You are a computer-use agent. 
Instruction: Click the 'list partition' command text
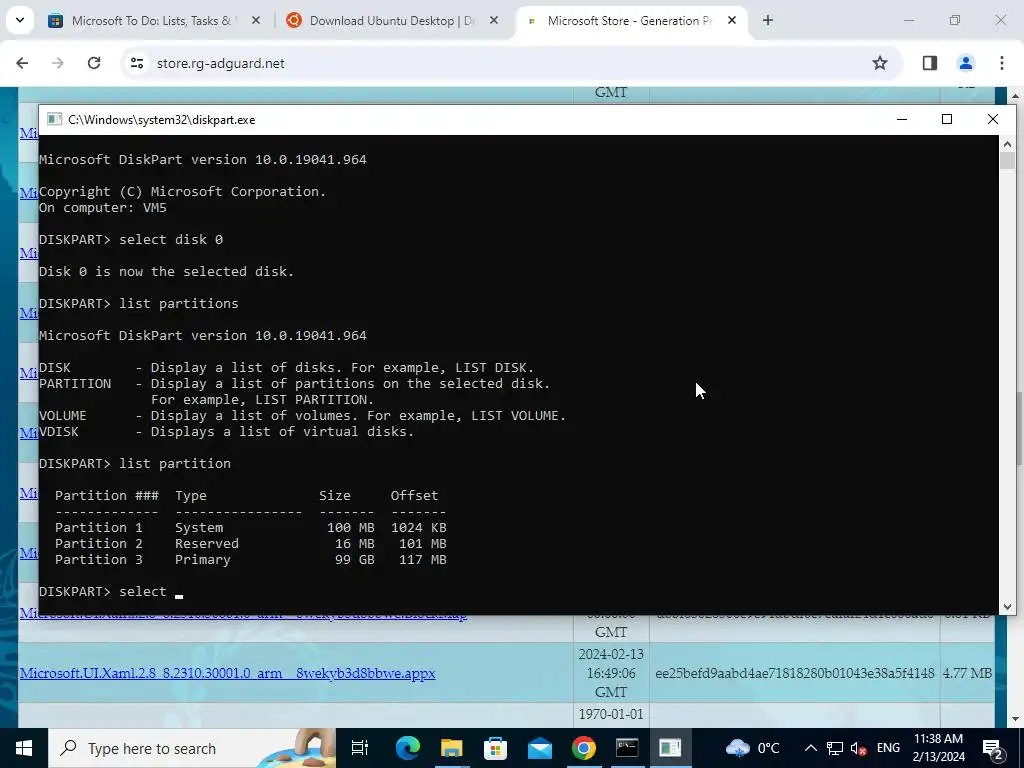175,464
